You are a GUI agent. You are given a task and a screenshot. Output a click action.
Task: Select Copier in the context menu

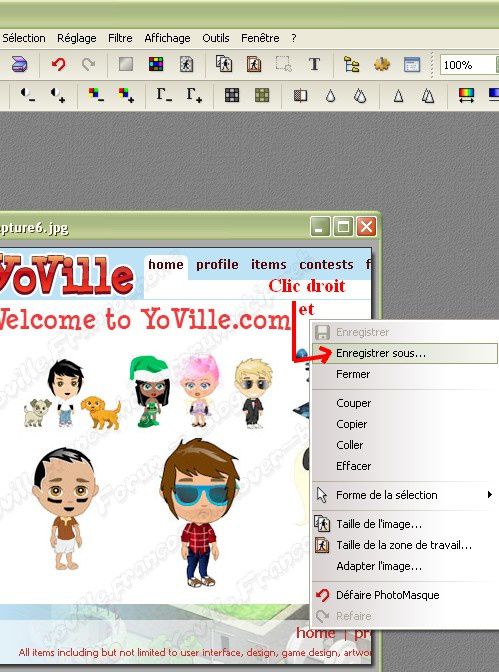click(x=352, y=424)
